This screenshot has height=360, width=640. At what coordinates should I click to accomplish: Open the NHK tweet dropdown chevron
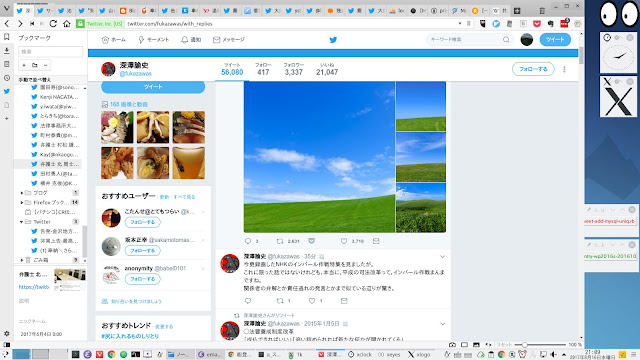442,257
